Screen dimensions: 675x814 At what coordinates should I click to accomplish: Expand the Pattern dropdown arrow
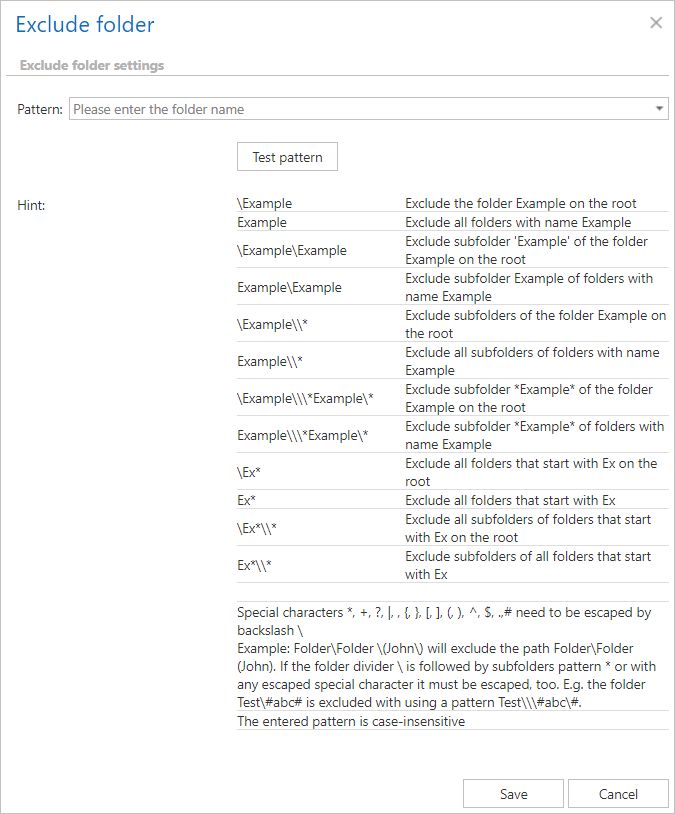[659, 108]
